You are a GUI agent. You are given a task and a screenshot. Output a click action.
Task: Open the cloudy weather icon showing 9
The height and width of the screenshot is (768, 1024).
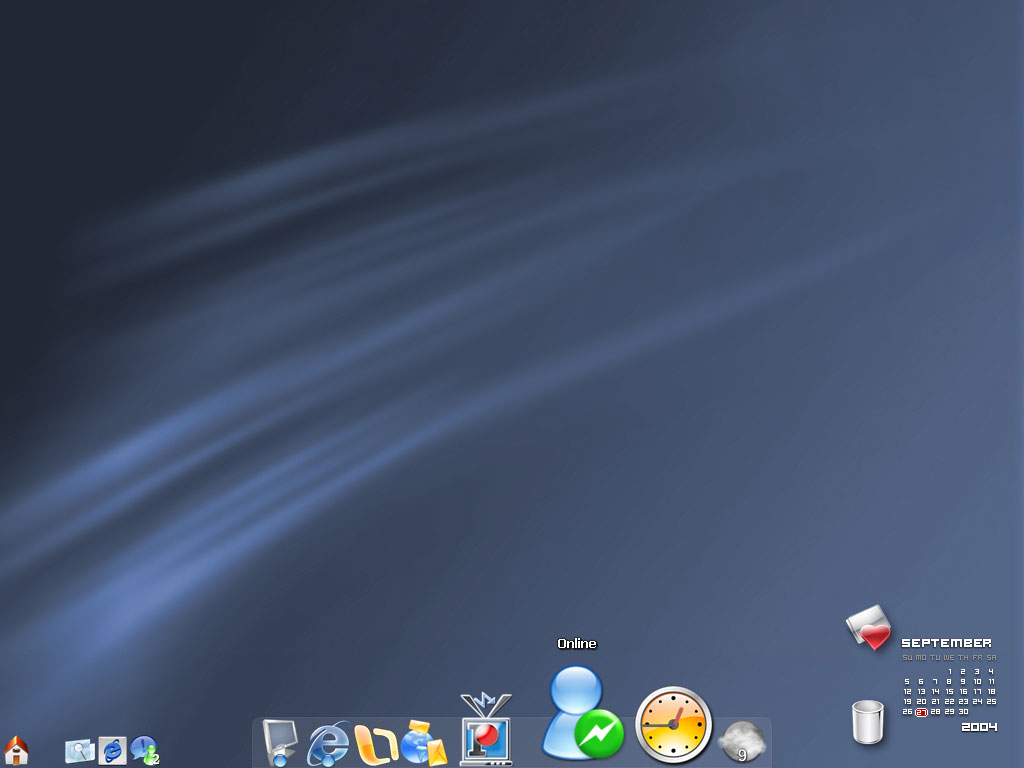tap(742, 743)
